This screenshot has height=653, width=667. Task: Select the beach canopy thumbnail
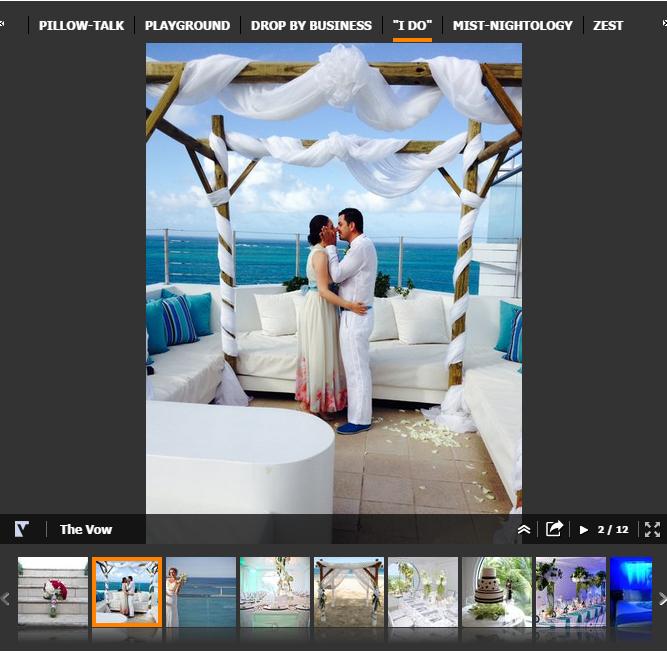pyautogui.click(x=349, y=592)
